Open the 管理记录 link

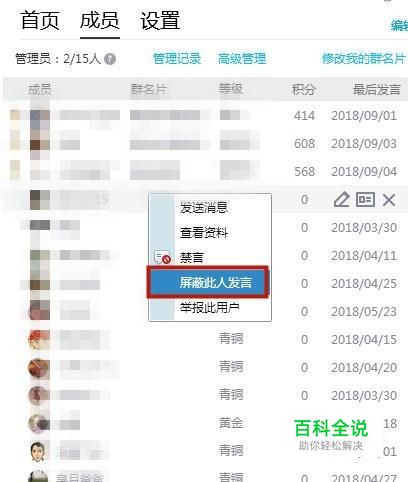tap(177, 59)
